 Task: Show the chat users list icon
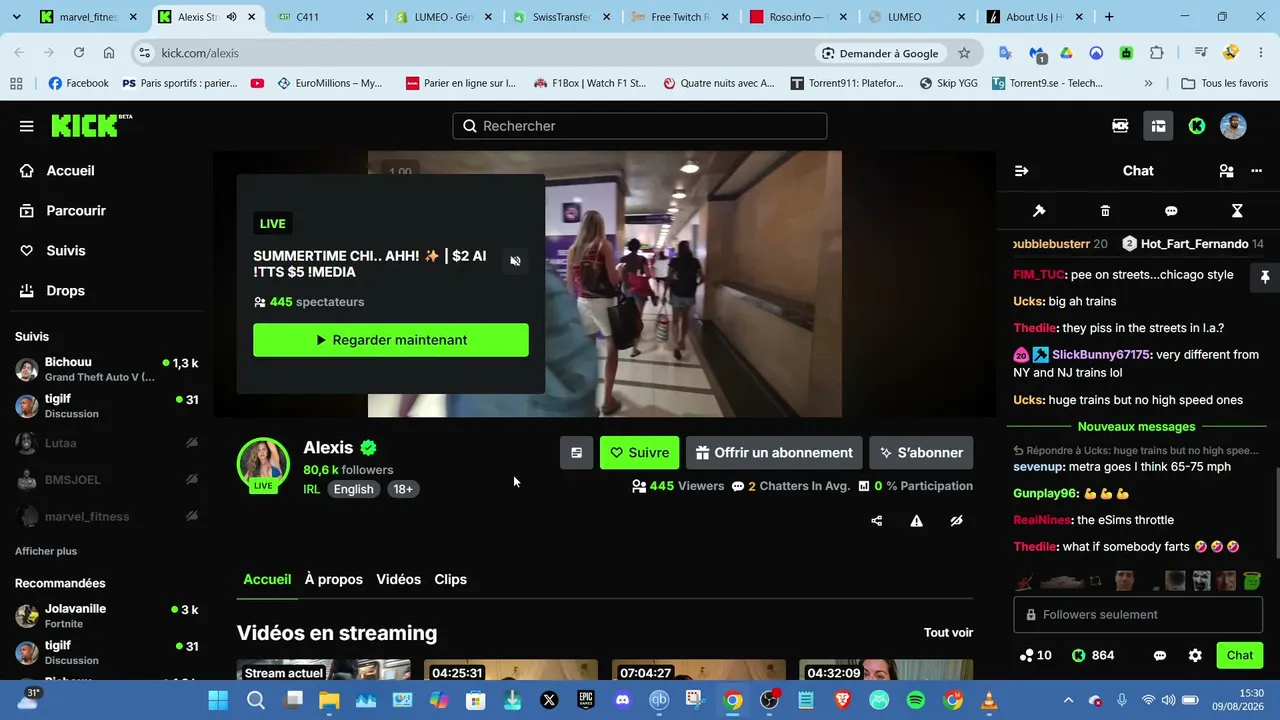coord(1226,171)
